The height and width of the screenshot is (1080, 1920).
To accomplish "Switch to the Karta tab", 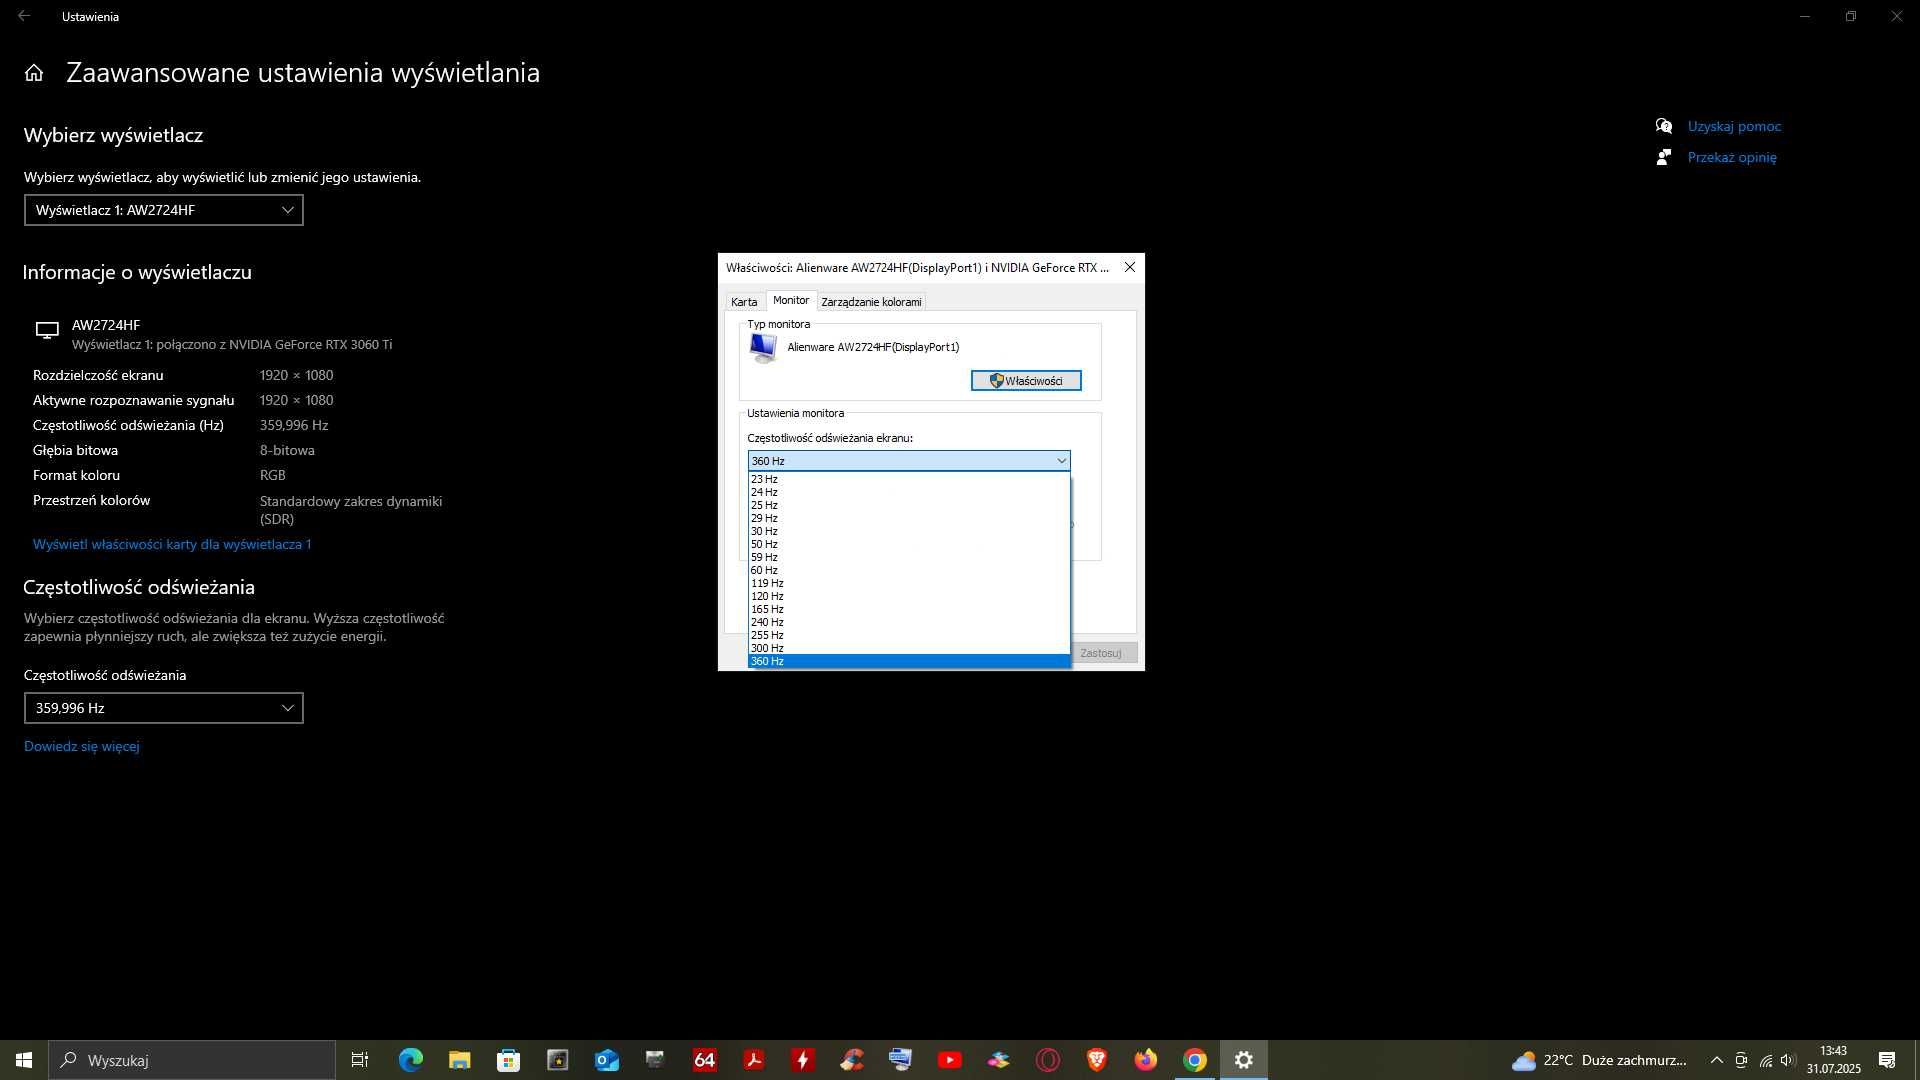I will [x=744, y=302].
